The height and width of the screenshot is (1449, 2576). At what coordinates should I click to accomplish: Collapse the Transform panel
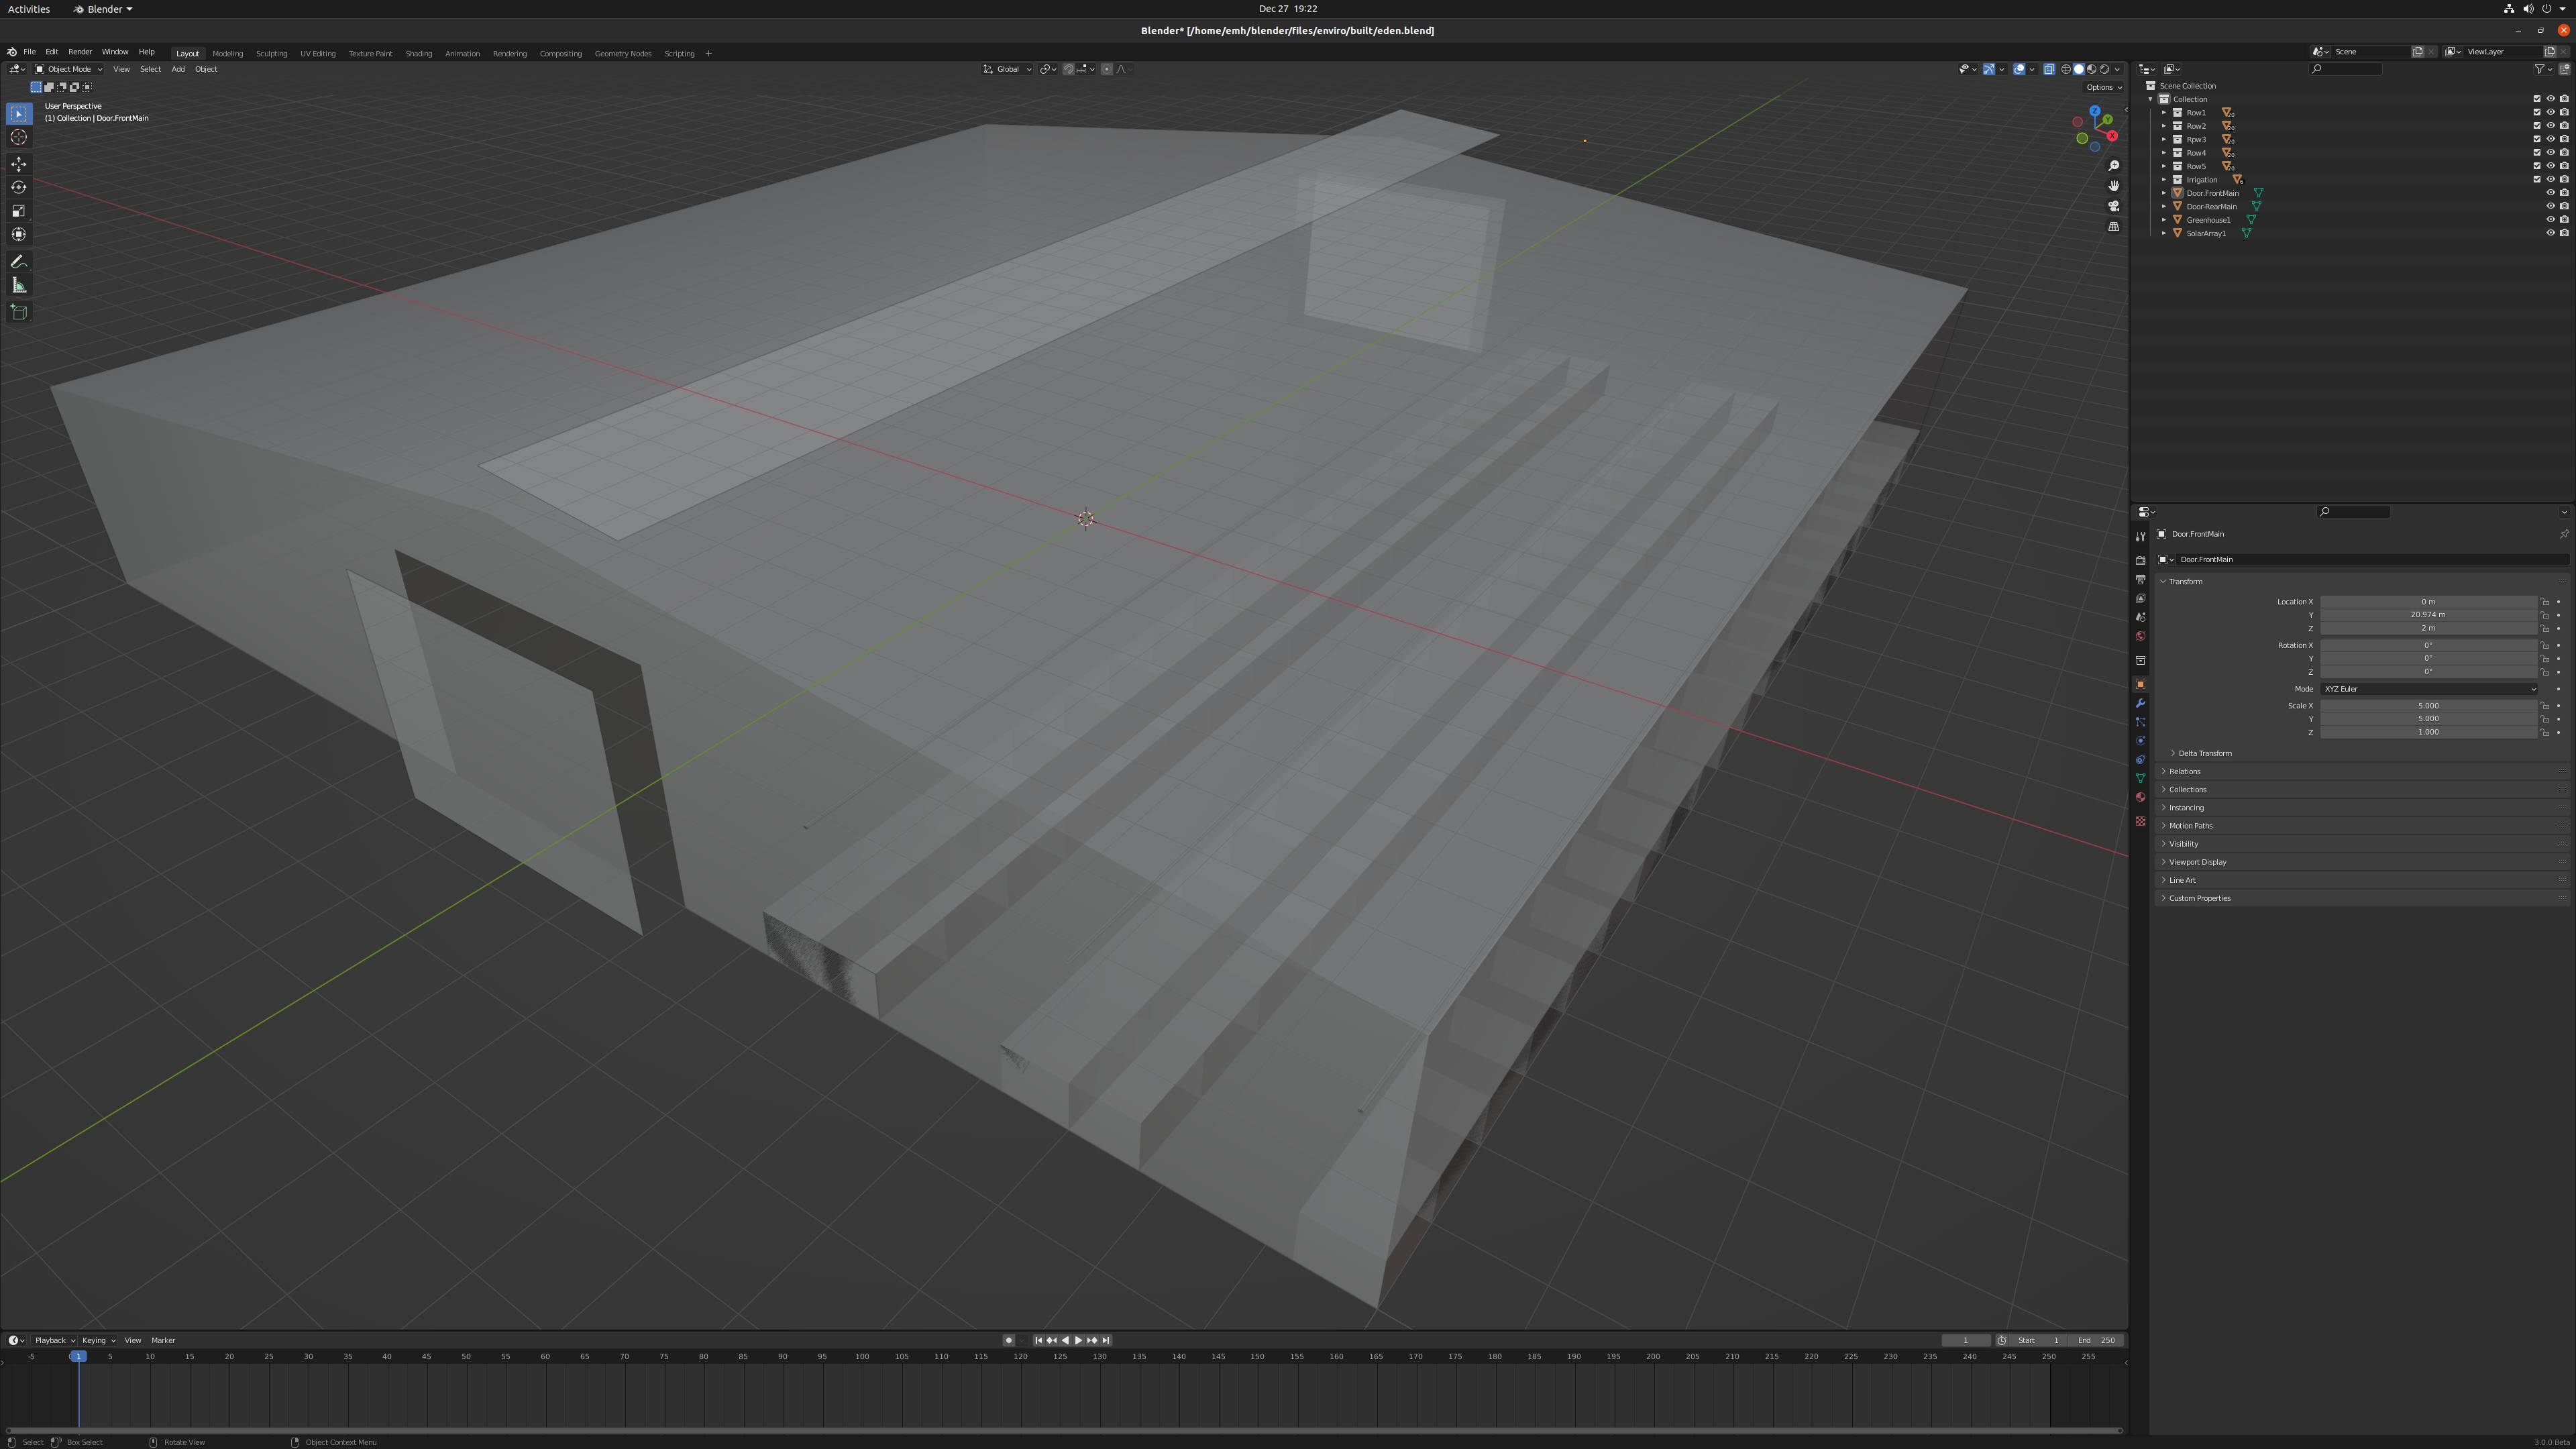pos(2182,581)
